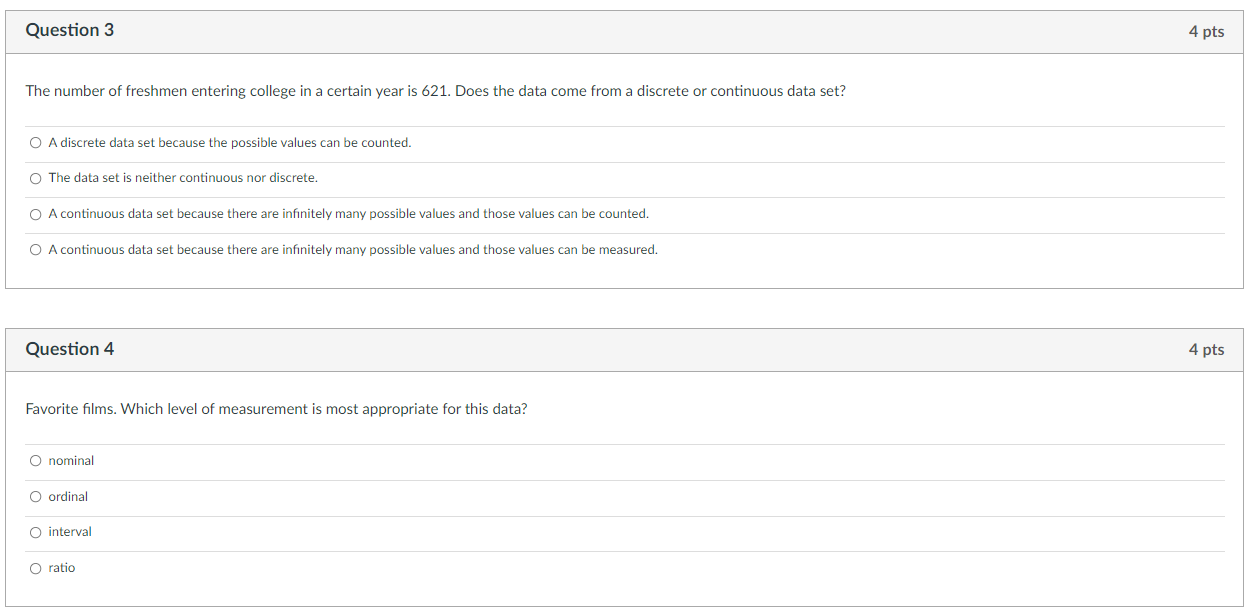Click the 'Favorite films' question text
Screen dimensions: 1260x616
pos(276,409)
